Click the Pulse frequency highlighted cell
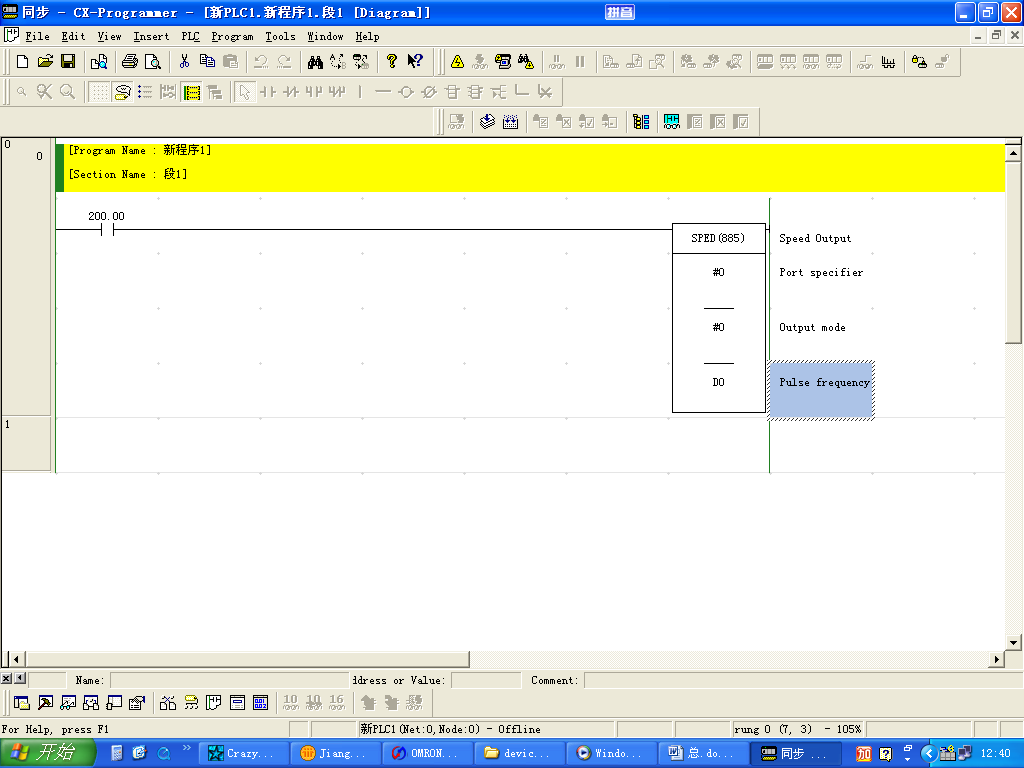1024x768 pixels. pyautogui.click(x=821, y=390)
